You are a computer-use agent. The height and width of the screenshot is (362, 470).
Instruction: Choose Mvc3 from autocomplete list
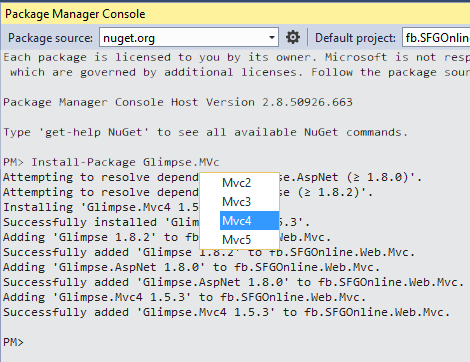(239, 202)
